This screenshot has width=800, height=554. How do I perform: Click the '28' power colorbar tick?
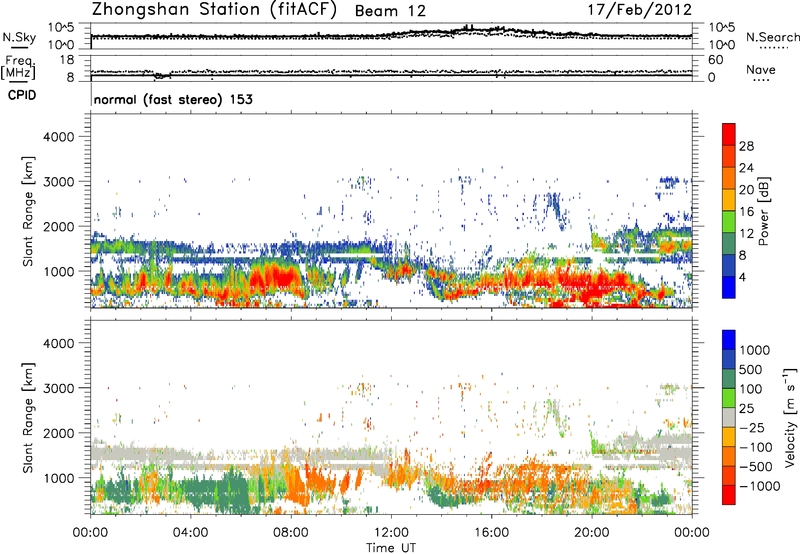tap(746, 146)
